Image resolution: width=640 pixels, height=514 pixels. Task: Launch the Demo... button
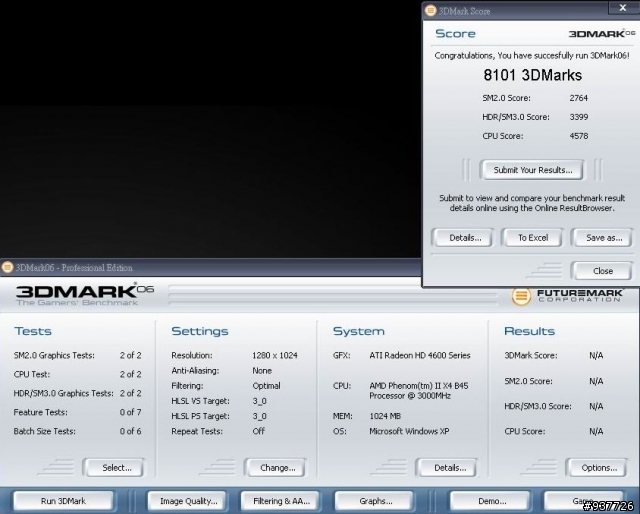(489, 501)
